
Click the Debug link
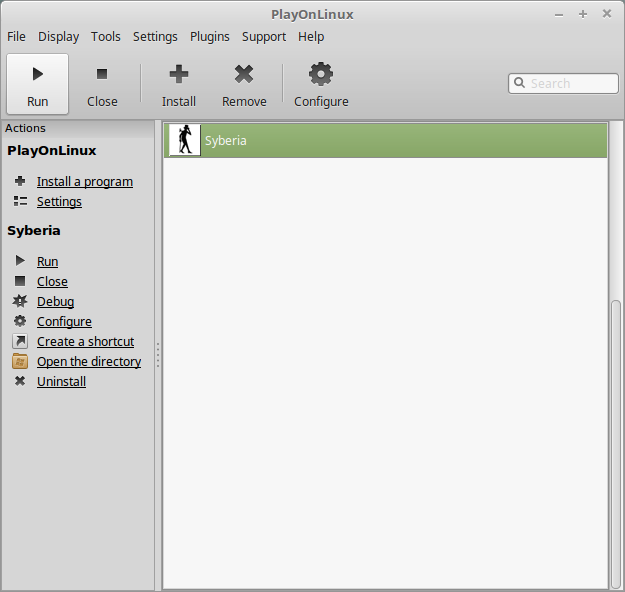click(x=55, y=301)
